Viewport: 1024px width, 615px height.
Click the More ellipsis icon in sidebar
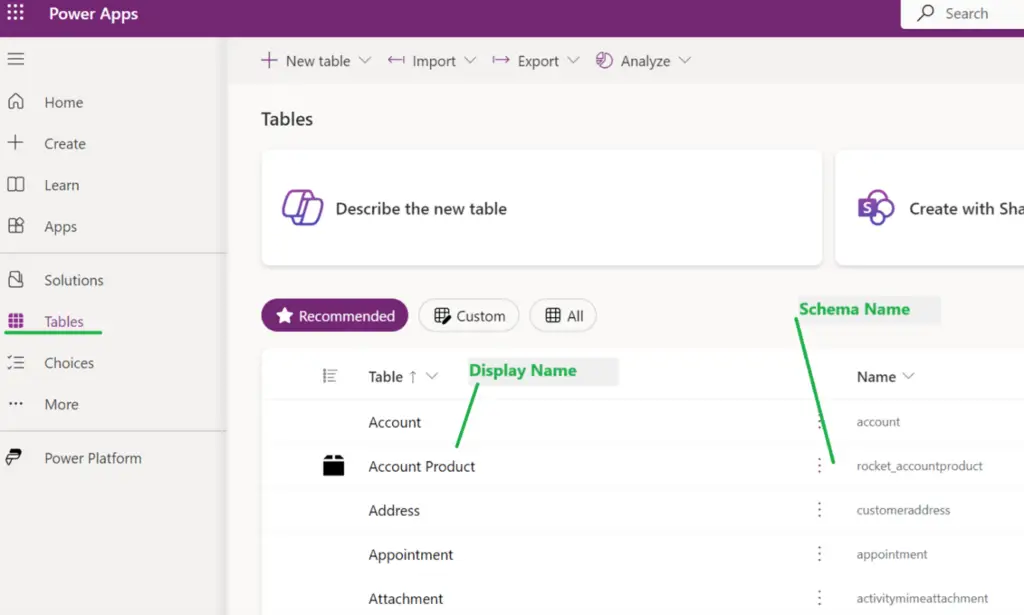pos(16,404)
